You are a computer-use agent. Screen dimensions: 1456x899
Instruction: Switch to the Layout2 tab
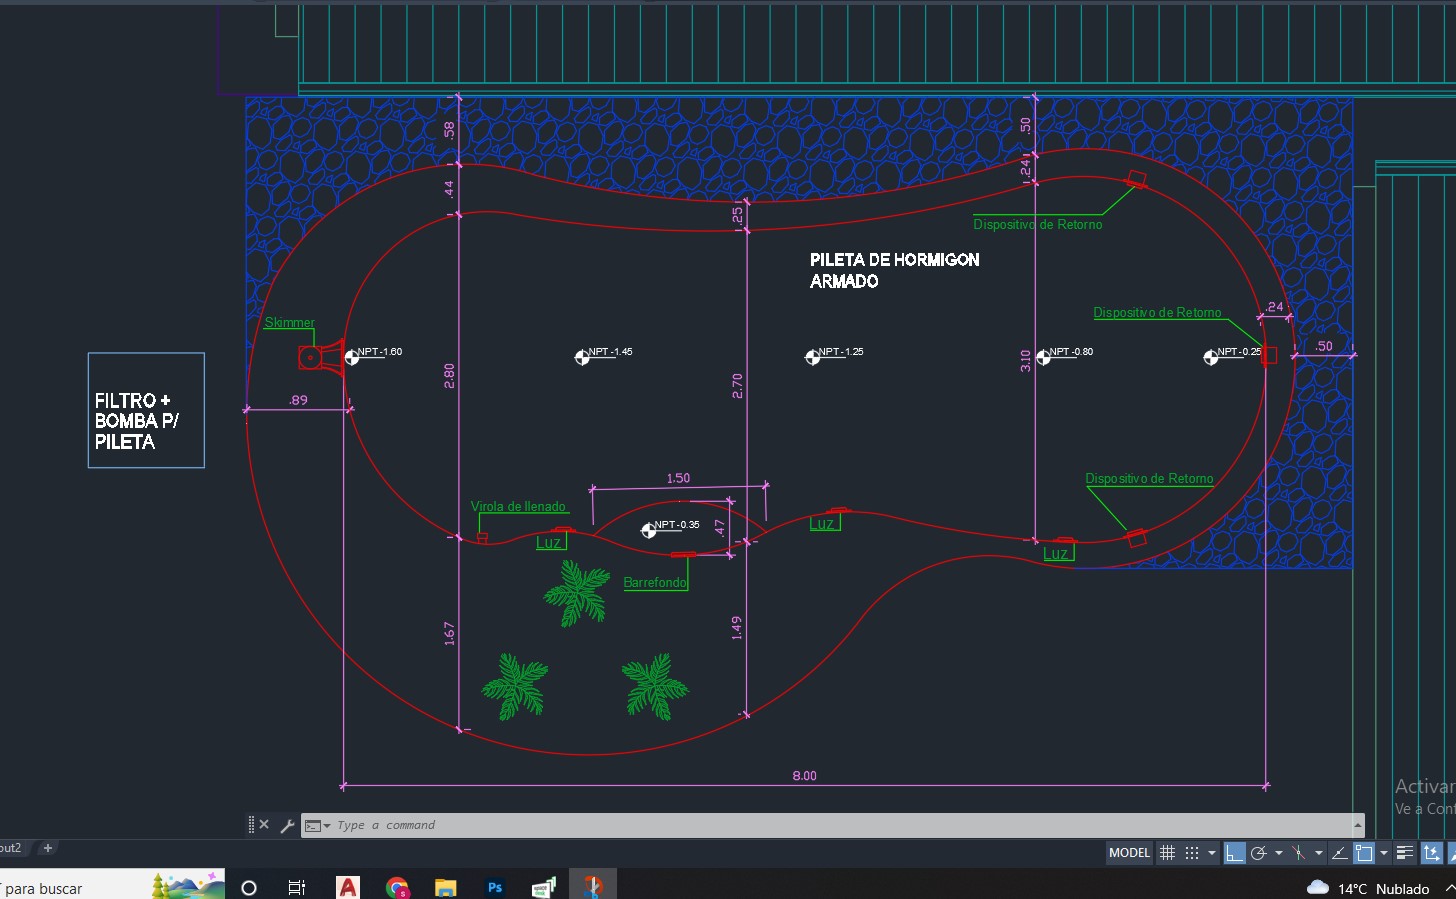(x=10, y=848)
